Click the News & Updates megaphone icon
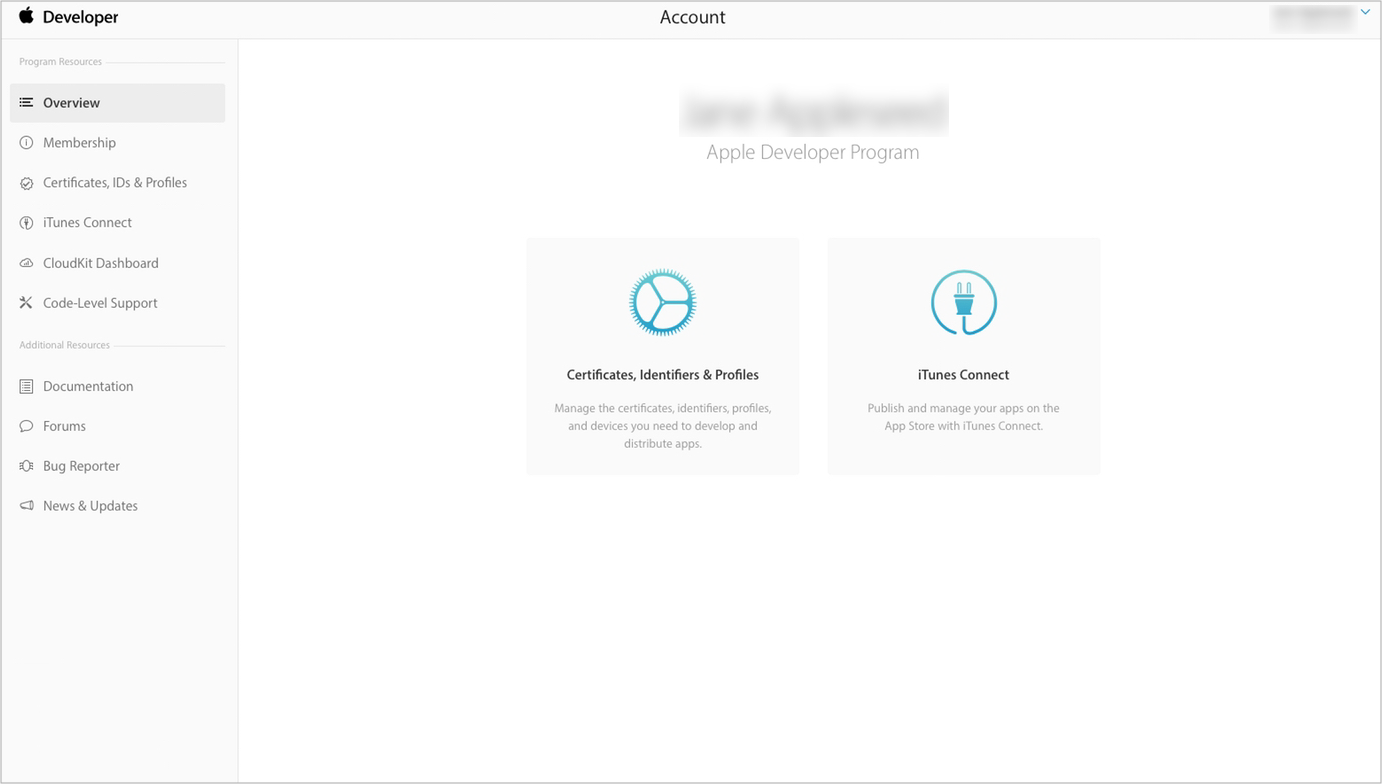The height and width of the screenshot is (784, 1382). click(26, 506)
